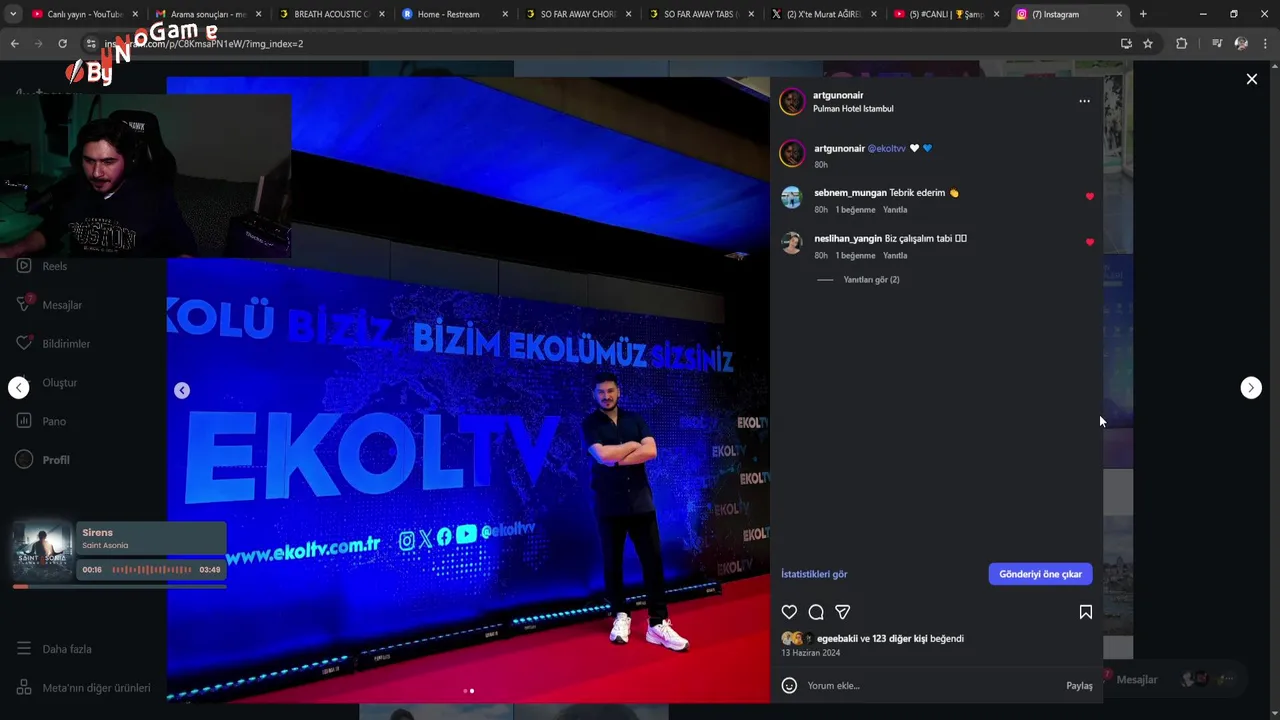Bookmark this page with star icon
This screenshot has height=720, width=1280.
tap(1148, 44)
